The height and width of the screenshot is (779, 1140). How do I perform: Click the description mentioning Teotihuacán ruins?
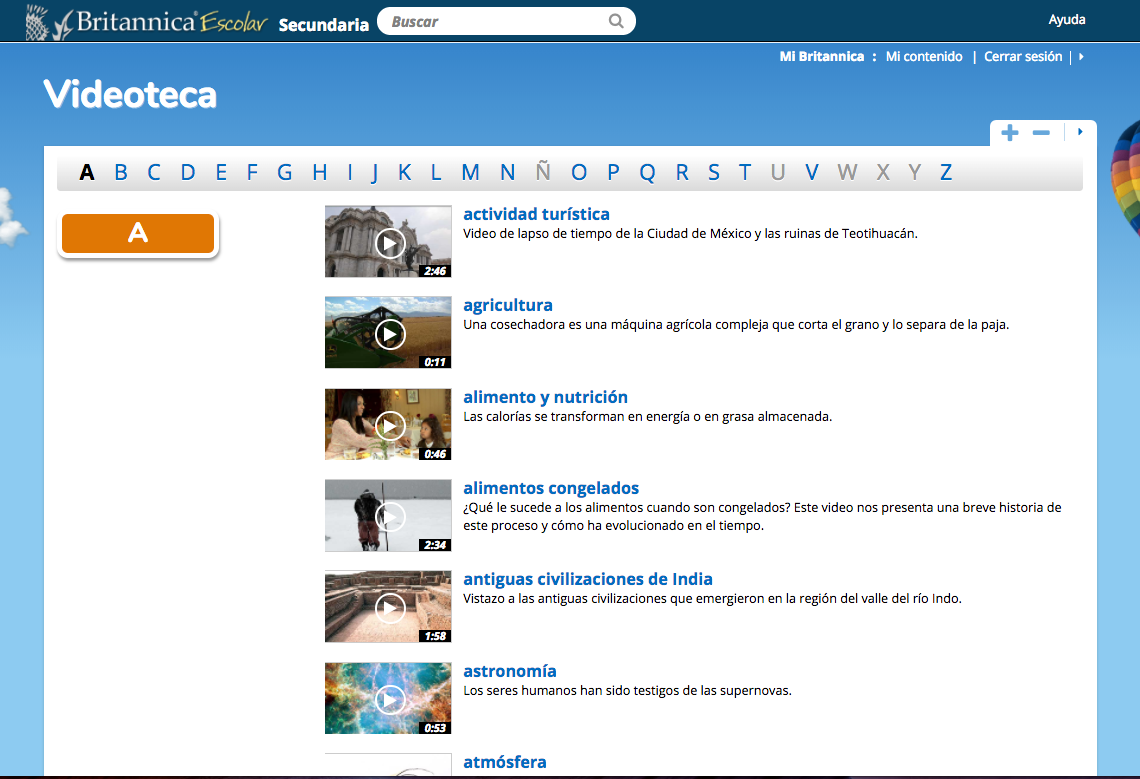click(x=690, y=233)
